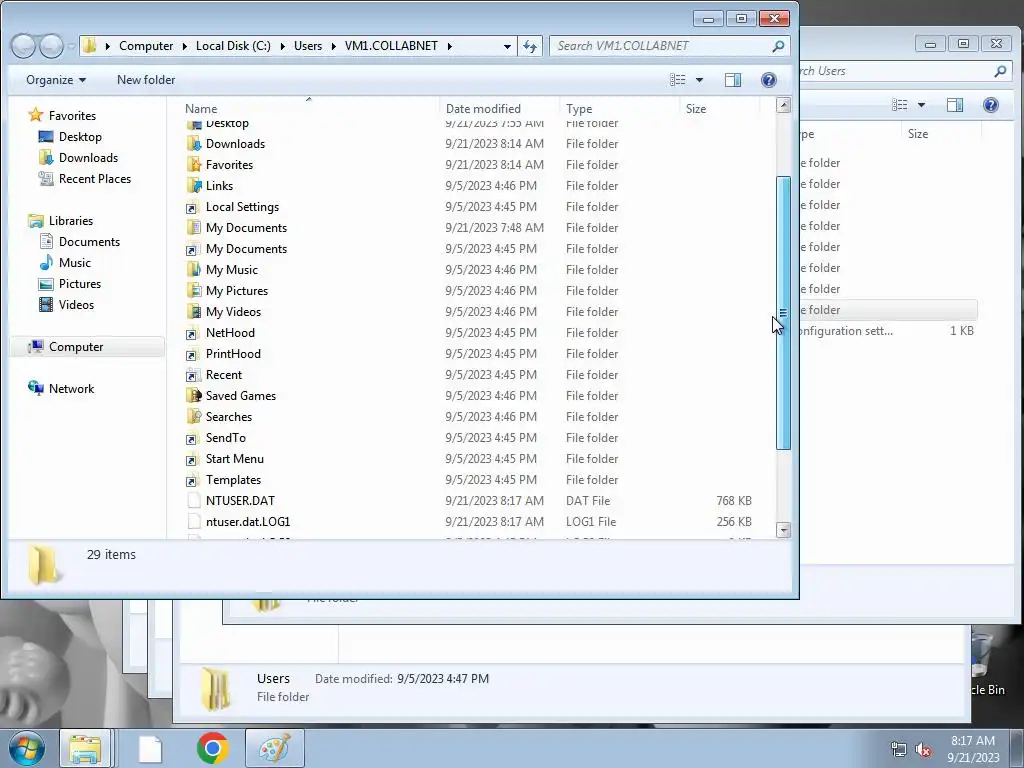Sort by the Date modified column header

point(500,108)
